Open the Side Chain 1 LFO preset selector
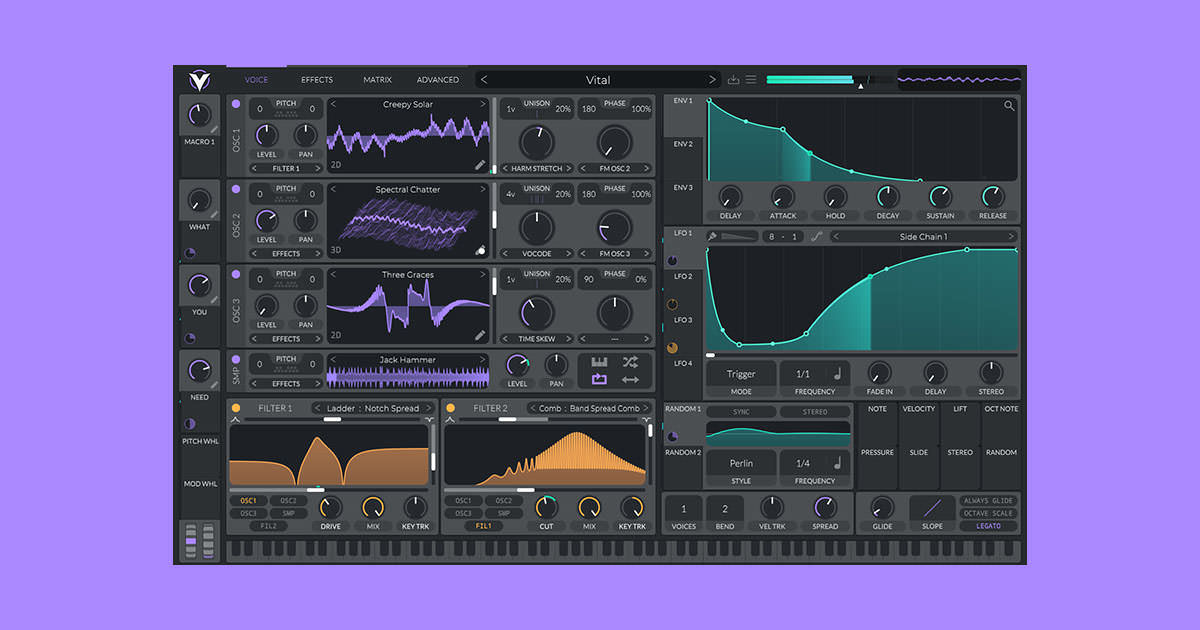1200x630 pixels. pos(924,237)
